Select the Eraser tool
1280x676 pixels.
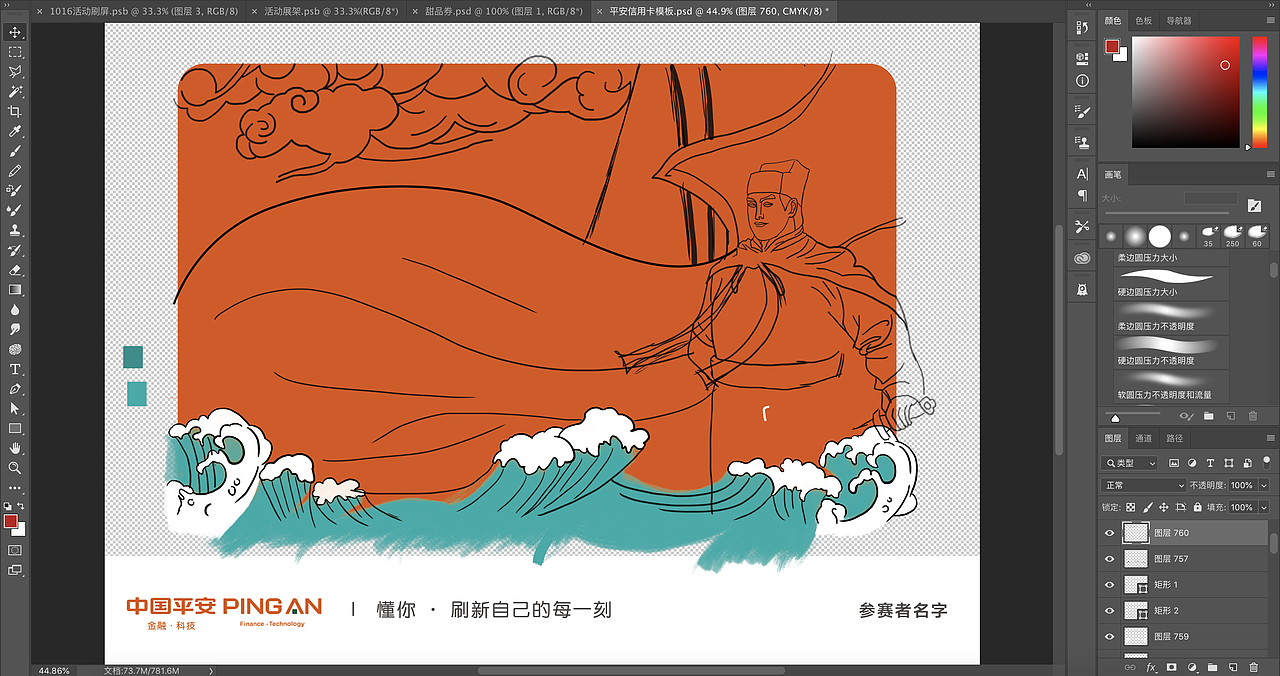pyautogui.click(x=15, y=270)
